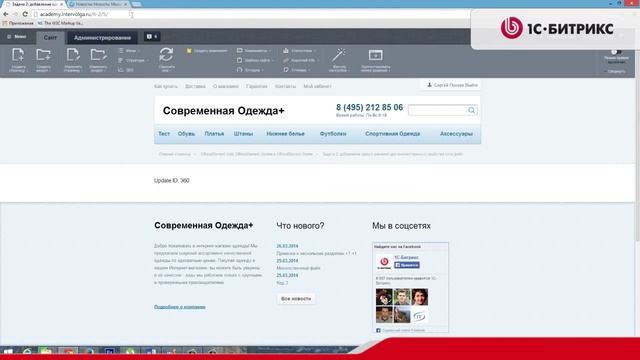Click the yellow Create element button
The height and width of the screenshot is (360, 640).
pos(207,51)
